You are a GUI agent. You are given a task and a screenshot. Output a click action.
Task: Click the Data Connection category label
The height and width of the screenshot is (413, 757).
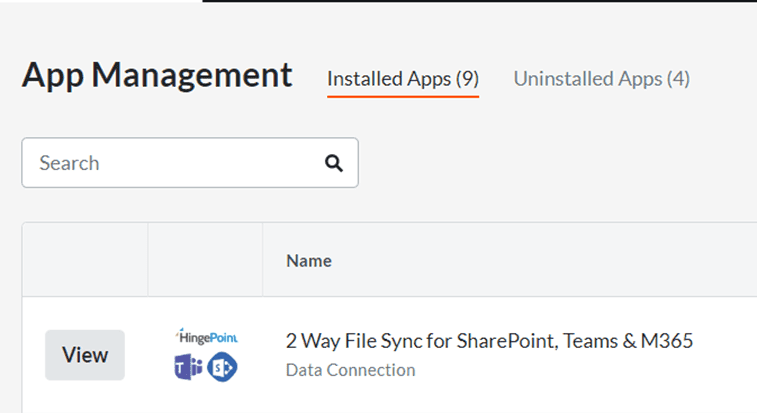pyautogui.click(x=350, y=370)
